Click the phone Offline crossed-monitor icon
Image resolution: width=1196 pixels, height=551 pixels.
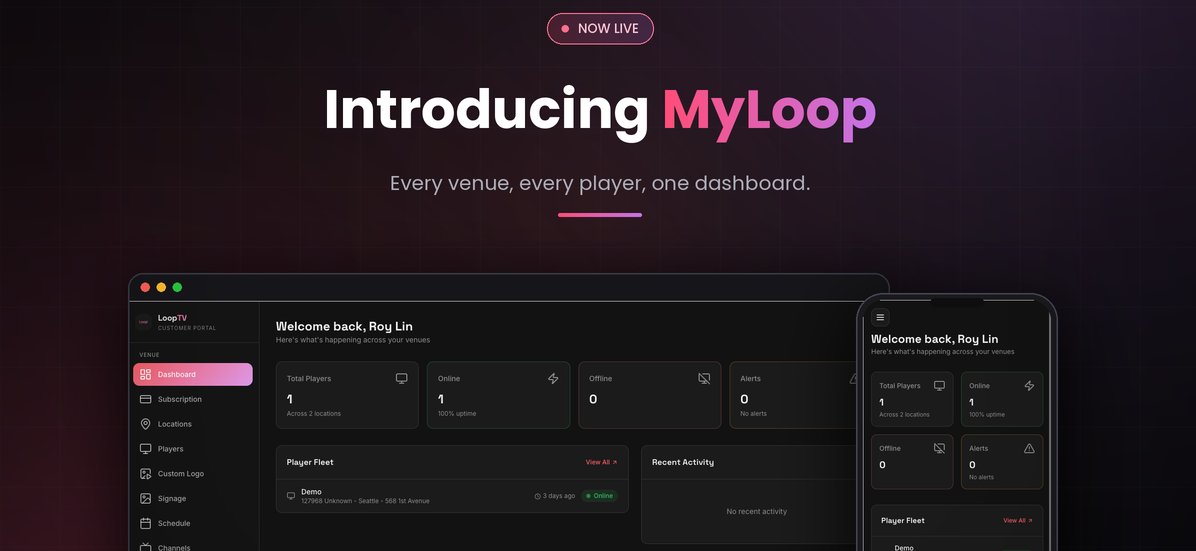[x=939, y=448]
